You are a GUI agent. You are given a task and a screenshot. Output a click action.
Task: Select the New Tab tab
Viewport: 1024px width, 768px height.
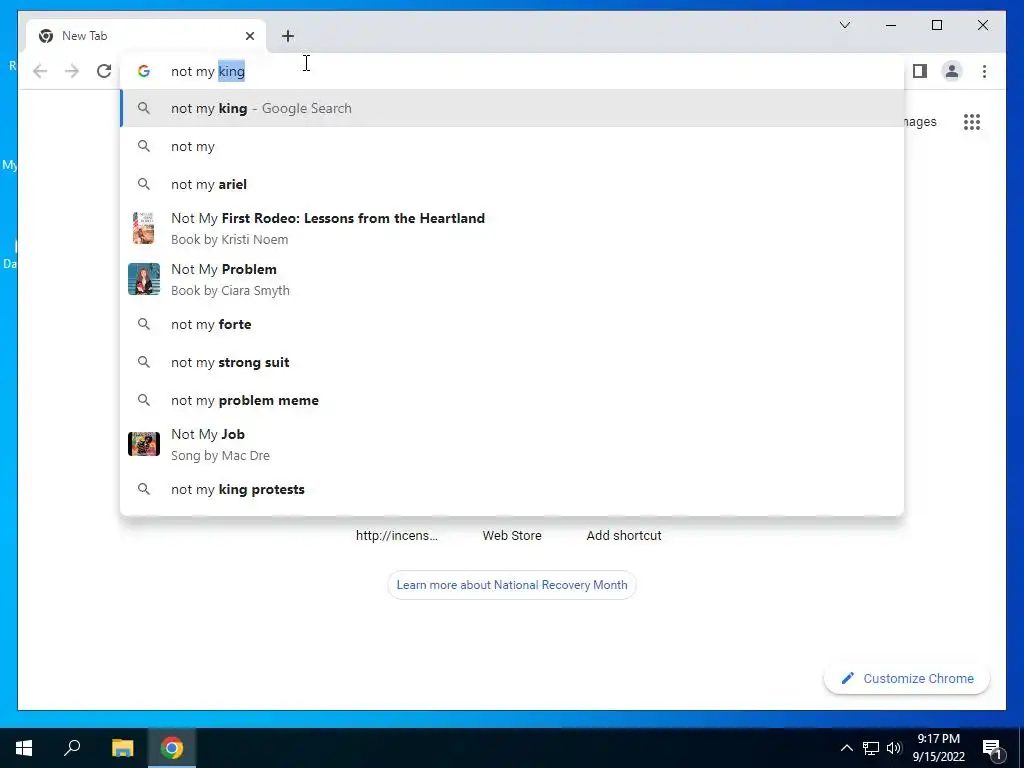(146, 36)
